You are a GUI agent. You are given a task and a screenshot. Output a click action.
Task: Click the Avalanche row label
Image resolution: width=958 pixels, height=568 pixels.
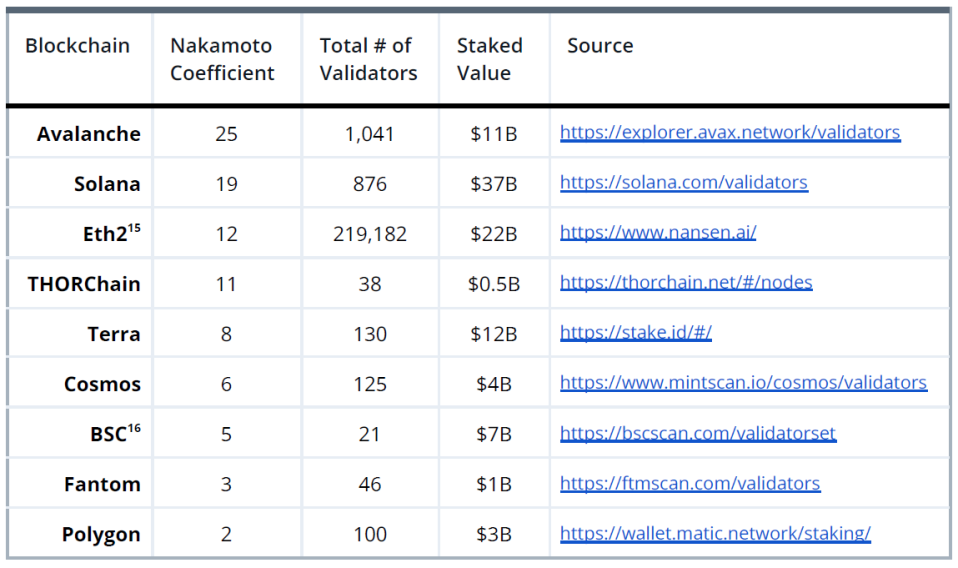(x=89, y=134)
